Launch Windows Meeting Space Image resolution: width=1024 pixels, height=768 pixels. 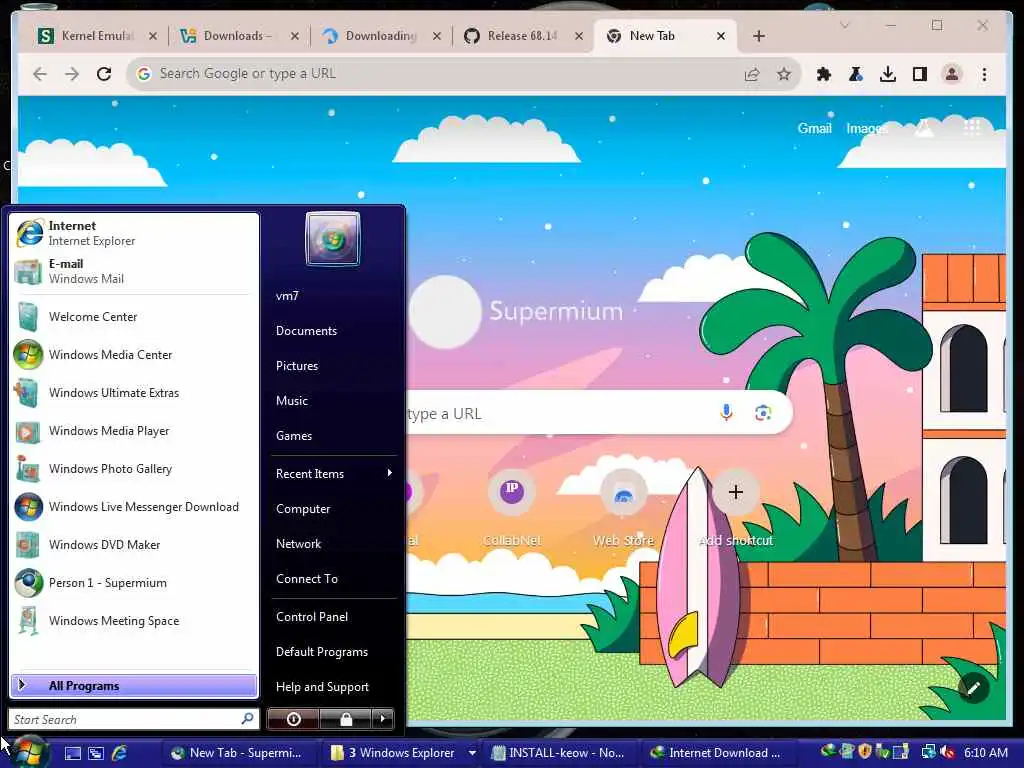(x=134, y=620)
